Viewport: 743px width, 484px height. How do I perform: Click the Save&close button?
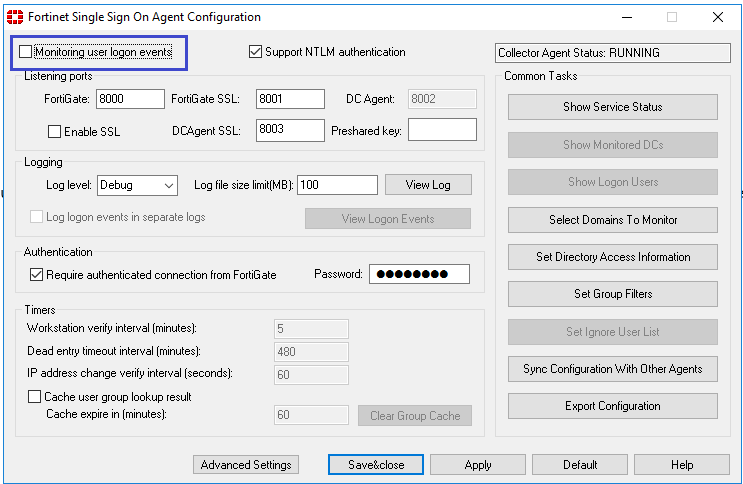(x=376, y=465)
